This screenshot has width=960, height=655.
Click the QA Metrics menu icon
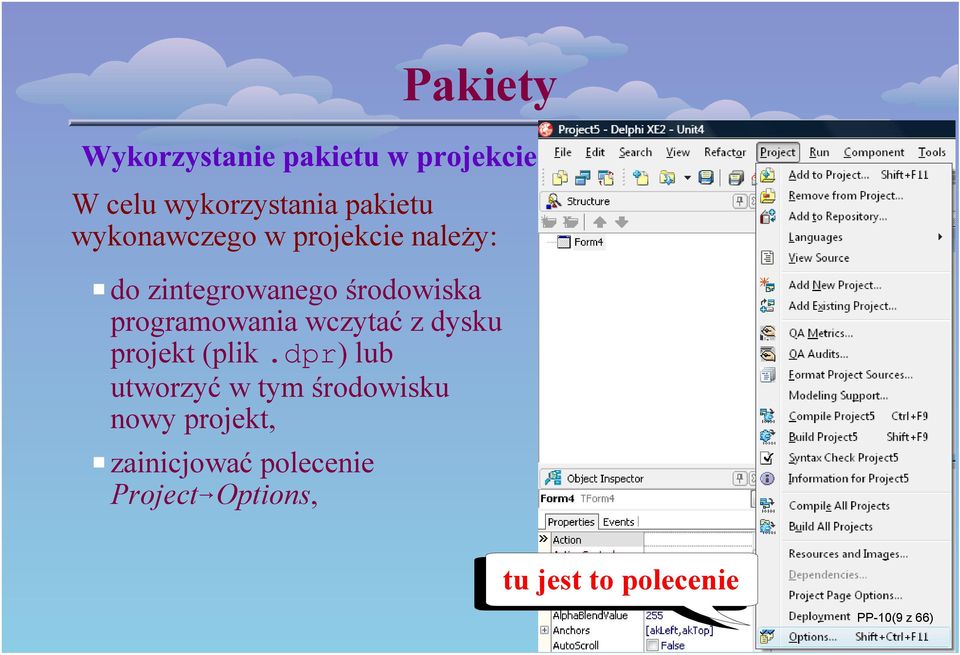(767, 333)
